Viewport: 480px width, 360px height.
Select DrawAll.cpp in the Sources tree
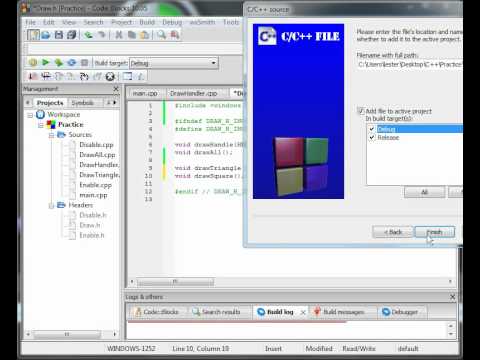coord(97,155)
